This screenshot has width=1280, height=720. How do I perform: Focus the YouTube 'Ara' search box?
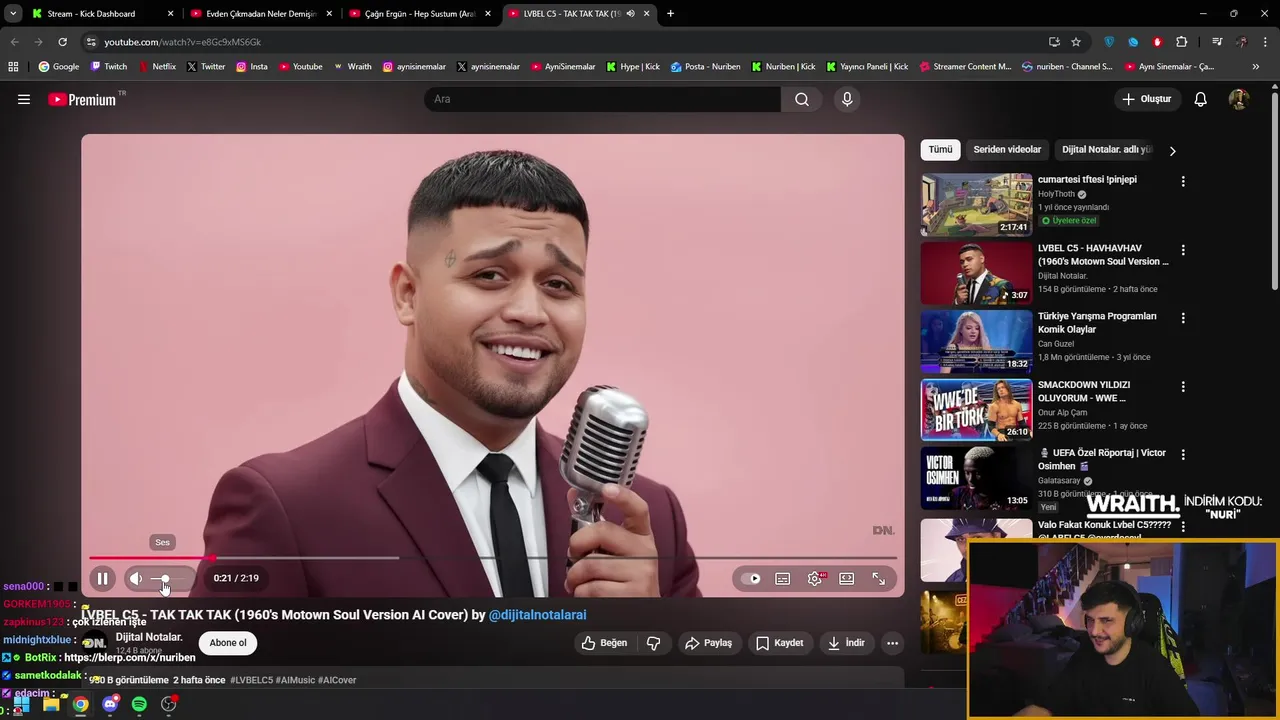coord(602,99)
